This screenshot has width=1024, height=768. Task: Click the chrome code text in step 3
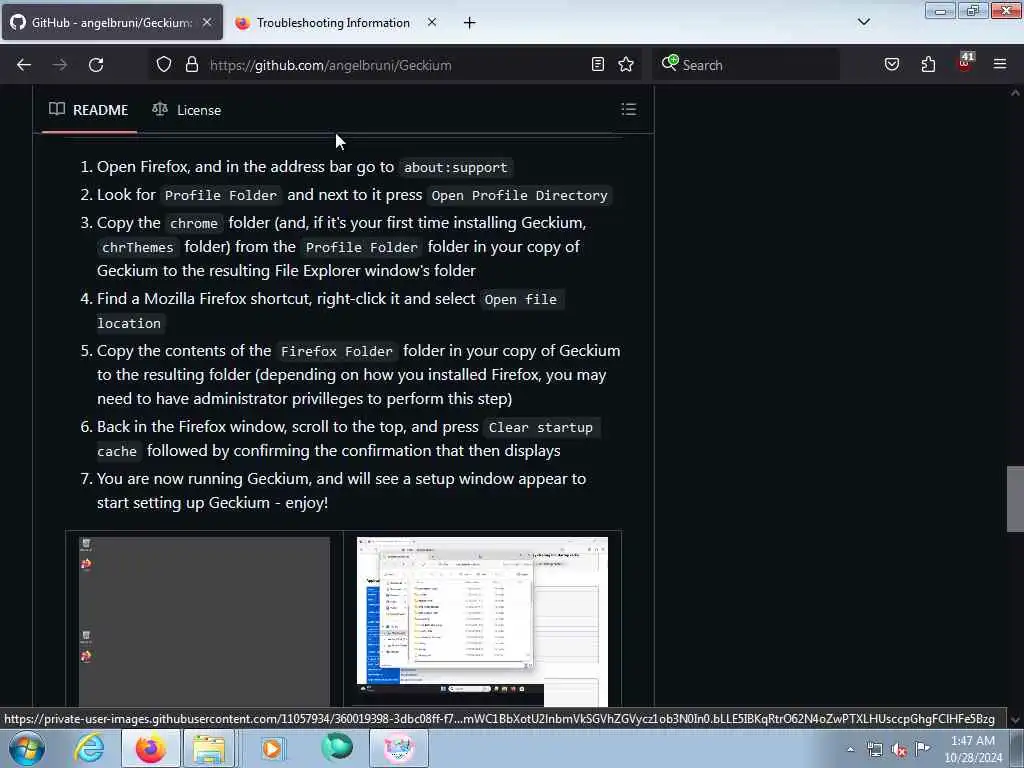(194, 223)
